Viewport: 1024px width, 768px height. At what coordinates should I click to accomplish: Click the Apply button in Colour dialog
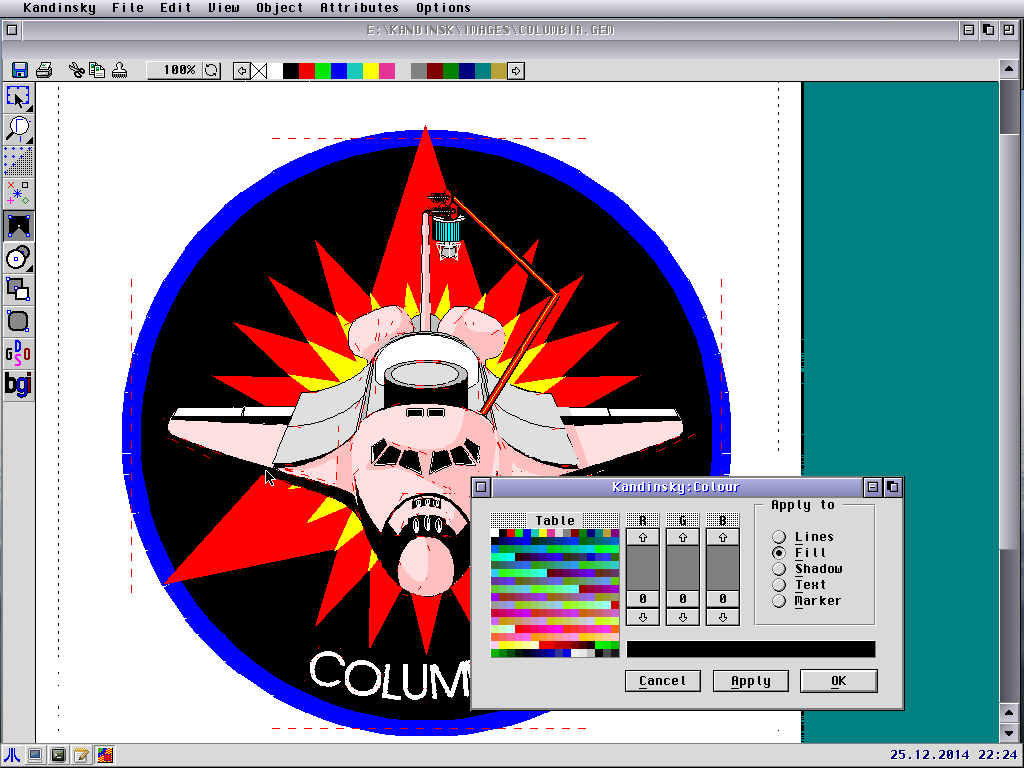750,681
